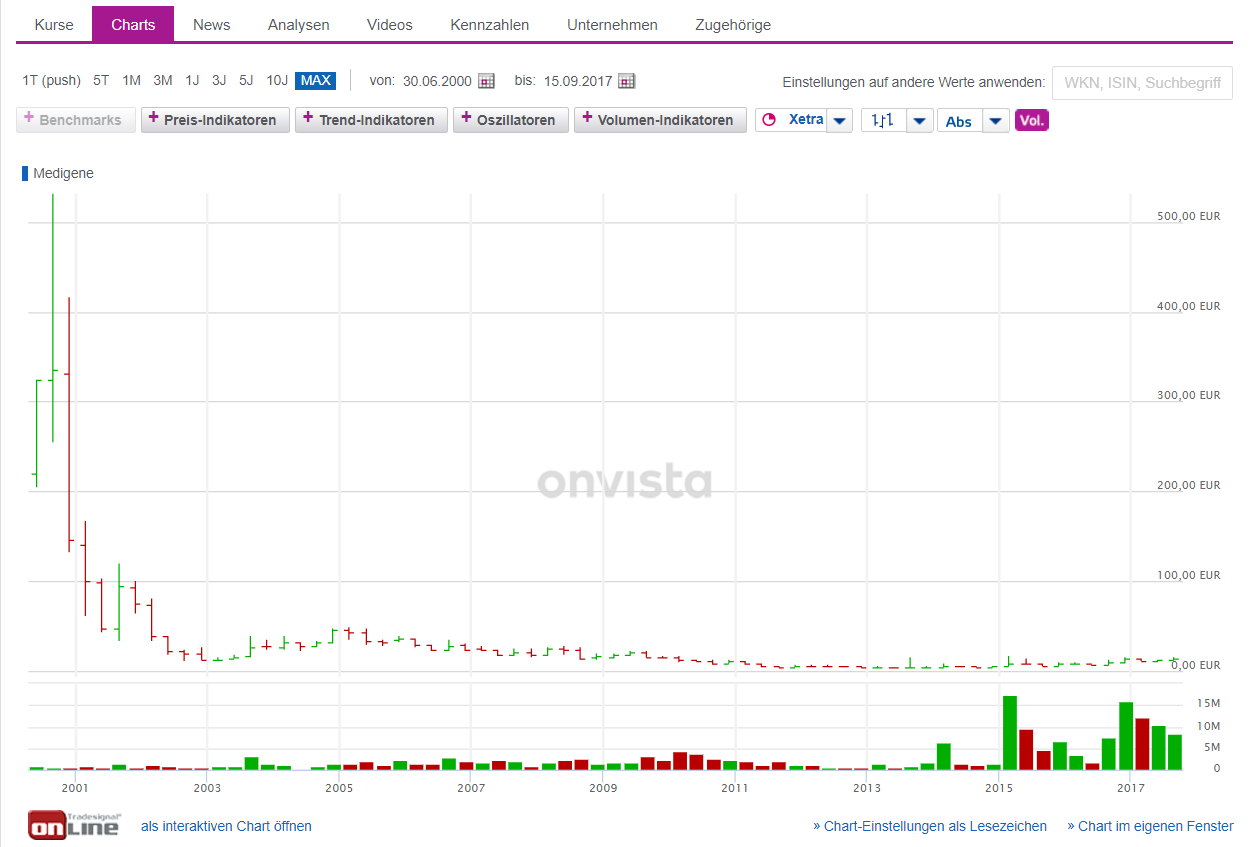
Task: Open 'Chart im eigenen Fenster' link
Action: tap(1150, 826)
